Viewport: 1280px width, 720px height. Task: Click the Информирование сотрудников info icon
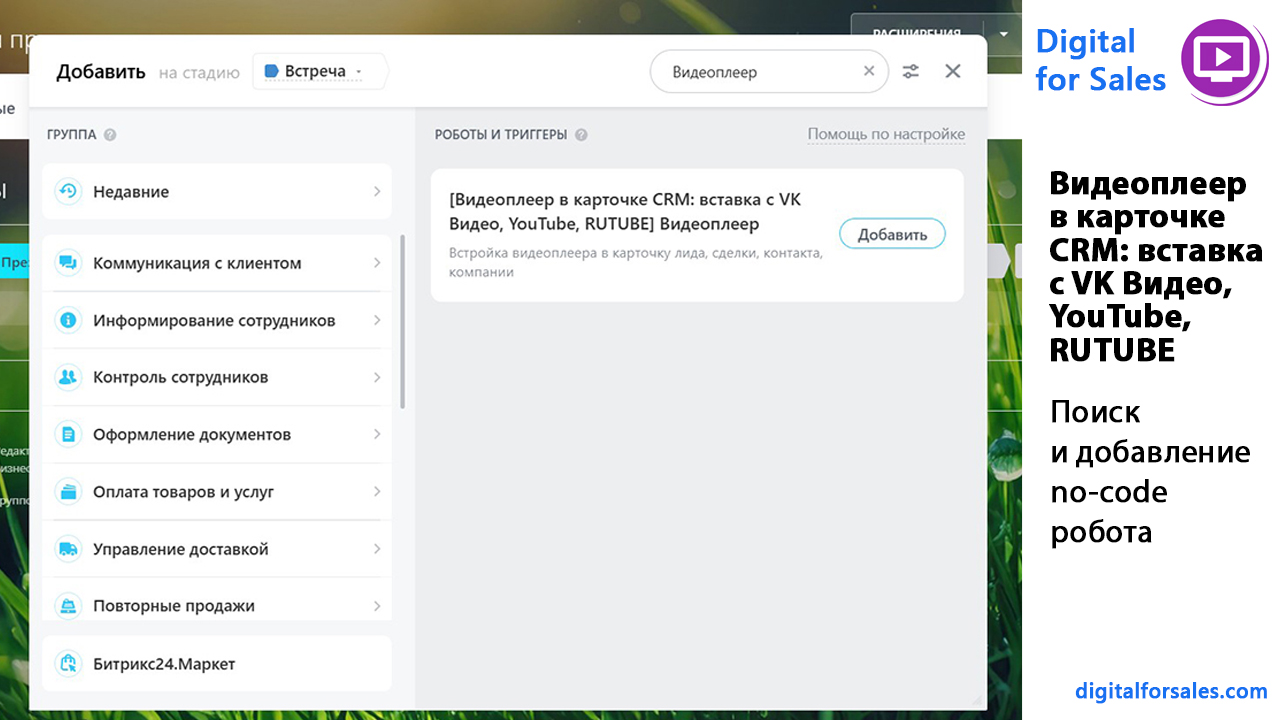[68, 320]
